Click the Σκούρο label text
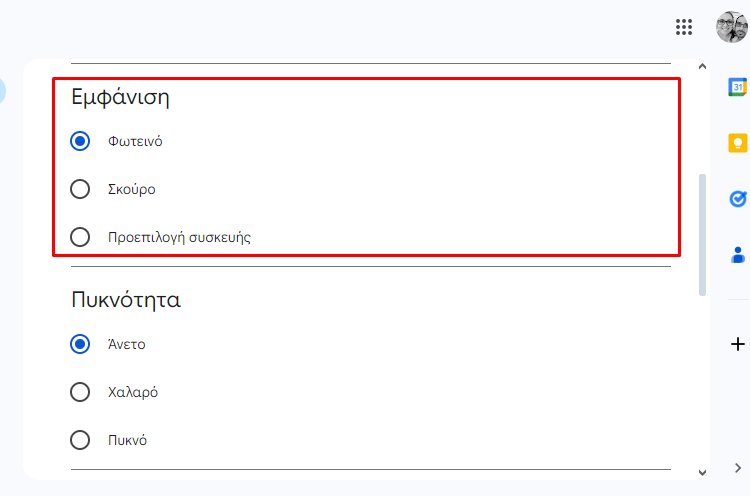This screenshot has height=500, width=750. pyautogui.click(x=132, y=189)
